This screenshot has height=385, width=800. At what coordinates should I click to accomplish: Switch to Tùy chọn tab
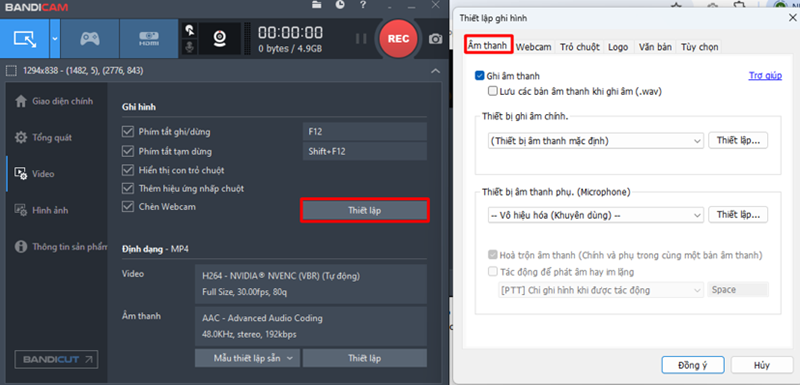point(699,47)
